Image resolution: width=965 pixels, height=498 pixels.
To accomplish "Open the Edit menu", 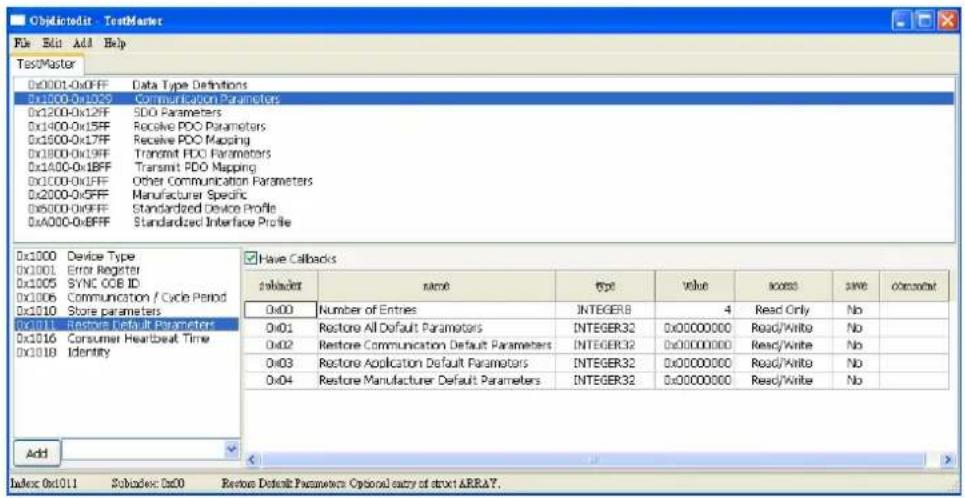I will 53,43.
